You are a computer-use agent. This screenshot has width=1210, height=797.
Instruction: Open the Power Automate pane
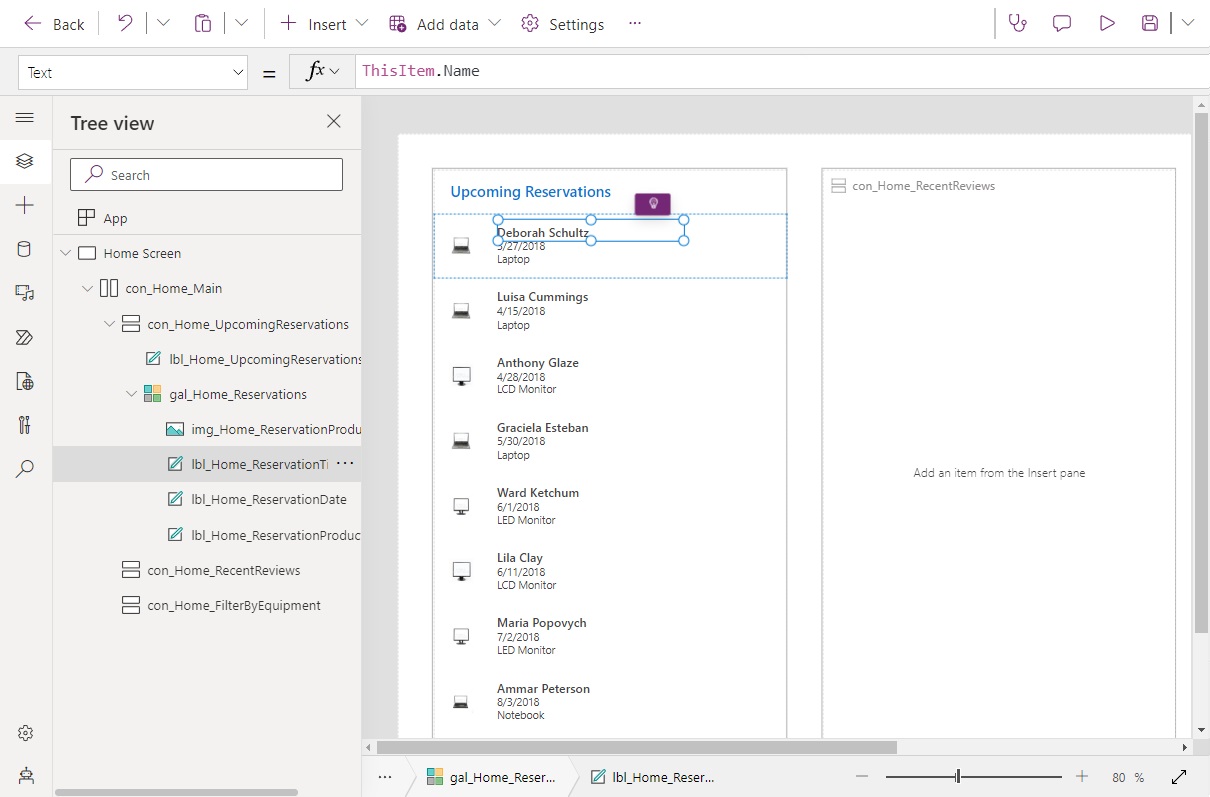point(25,337)
